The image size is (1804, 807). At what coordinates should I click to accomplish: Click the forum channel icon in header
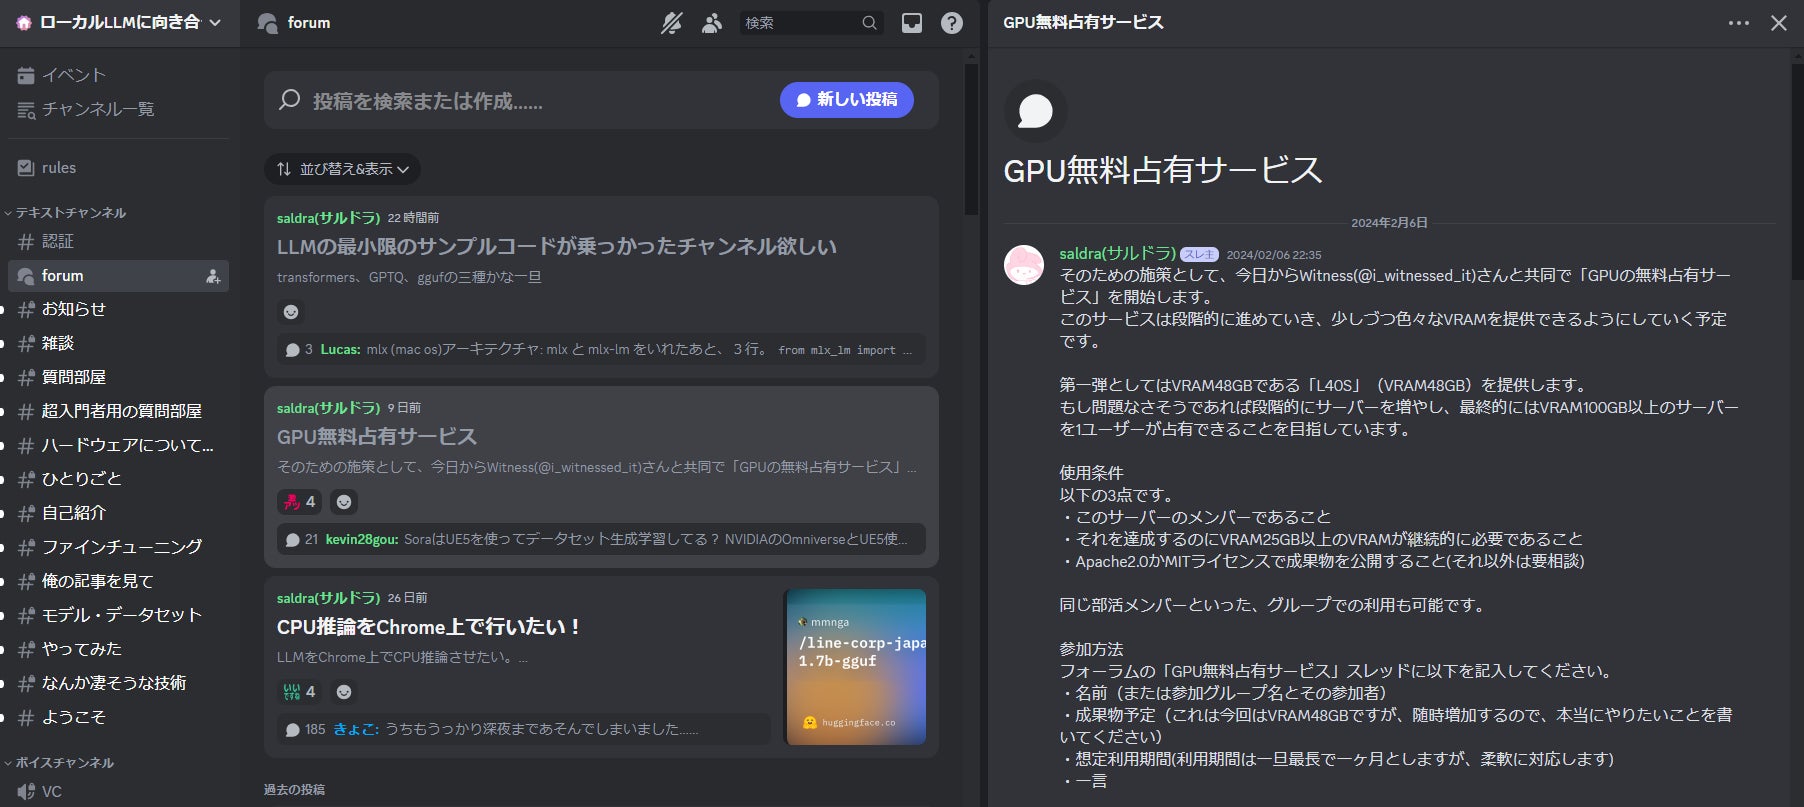click(267, 23)
